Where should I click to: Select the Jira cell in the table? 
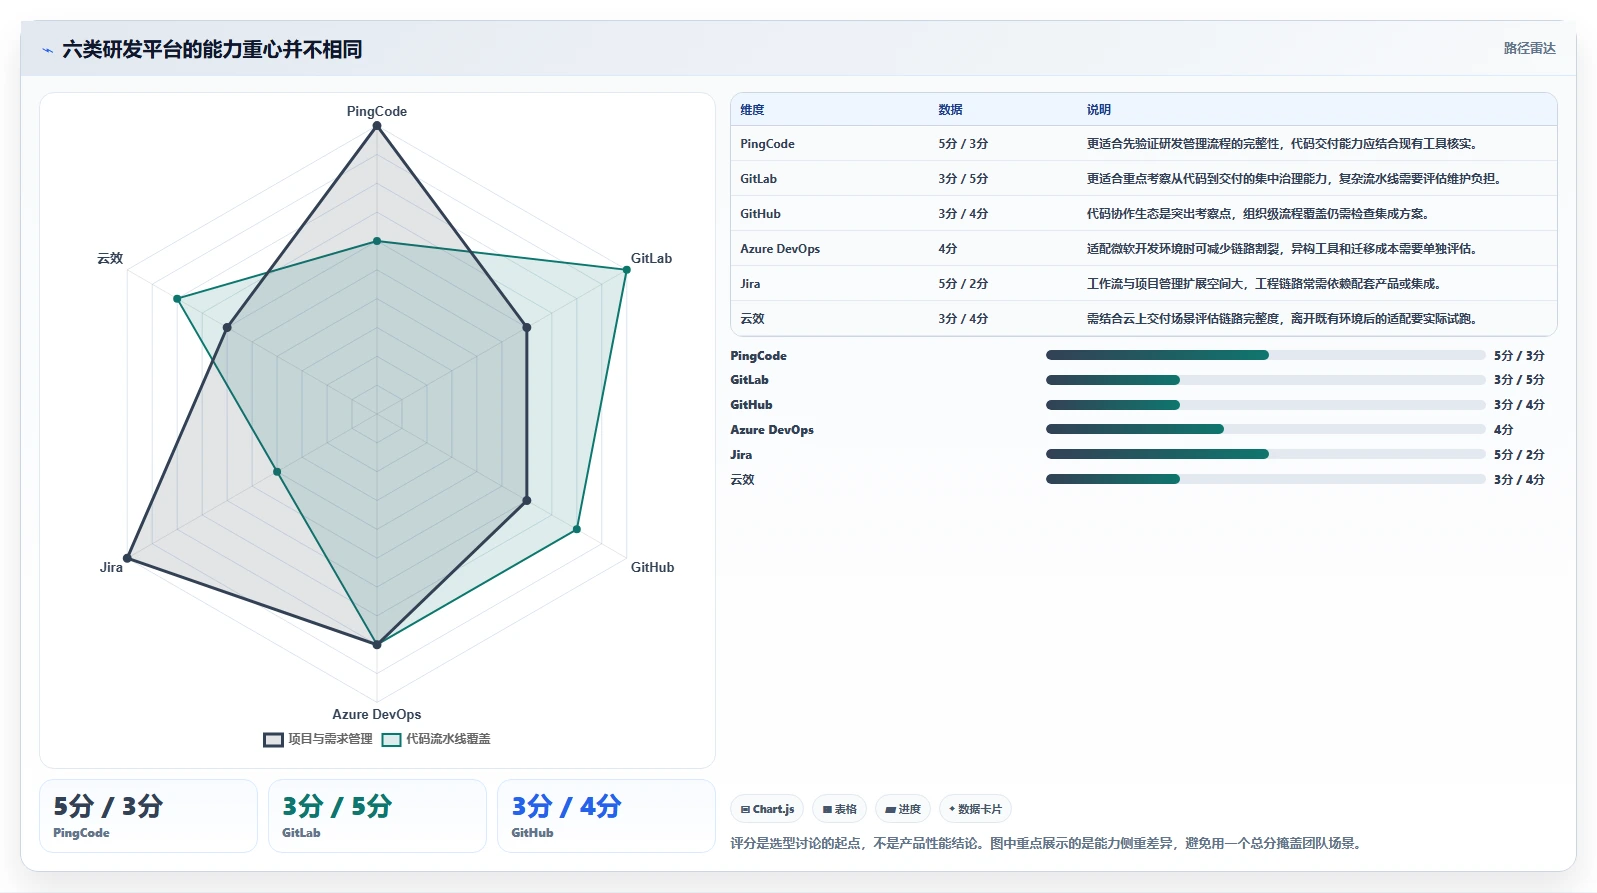[750, 284]
